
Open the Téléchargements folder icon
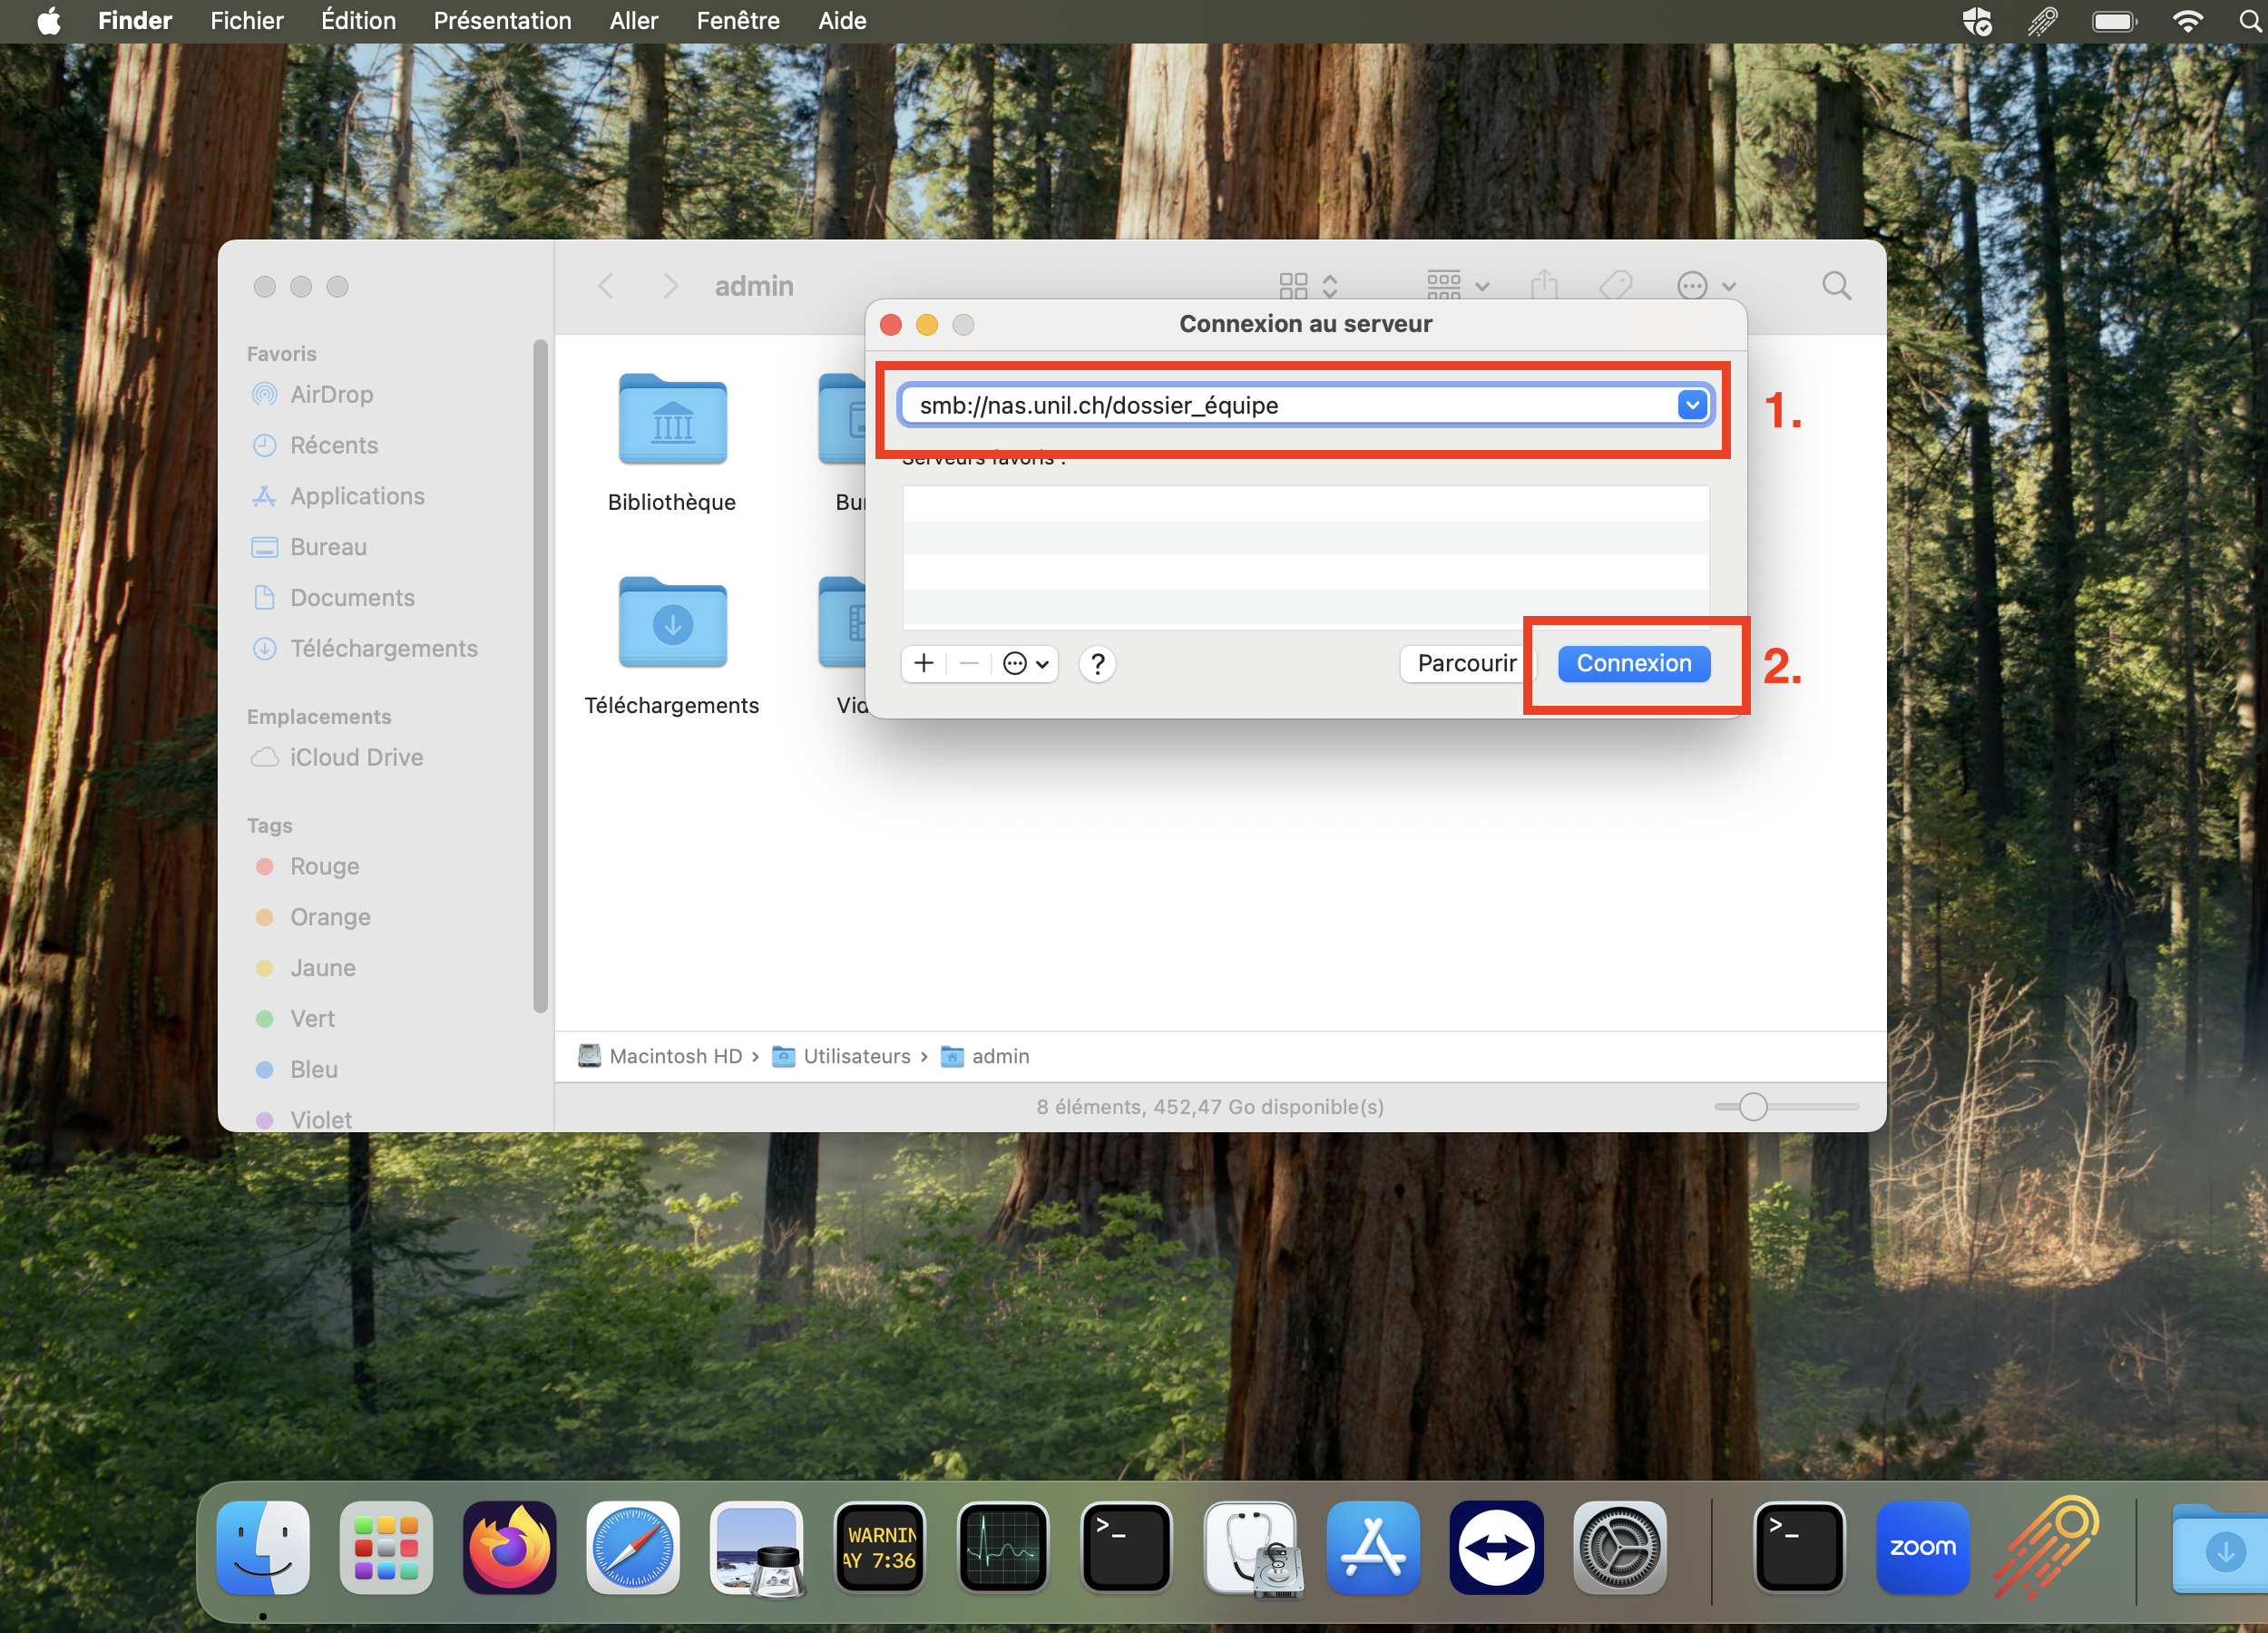click(672, 623)
